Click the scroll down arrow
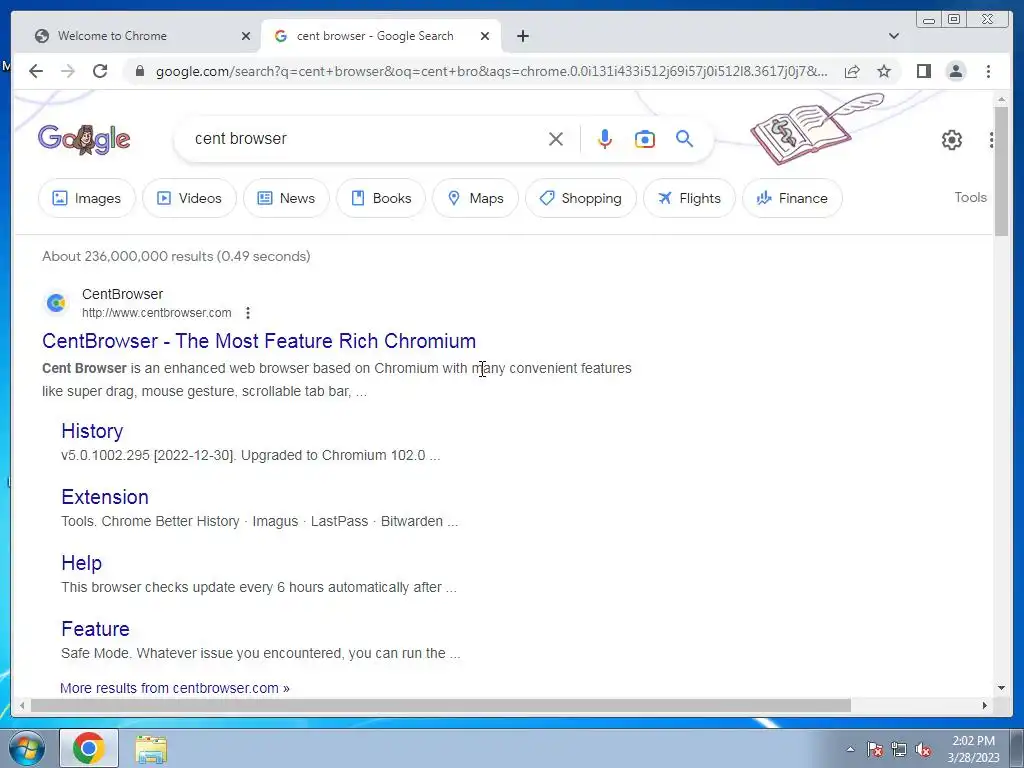 tap(1001, 688)
